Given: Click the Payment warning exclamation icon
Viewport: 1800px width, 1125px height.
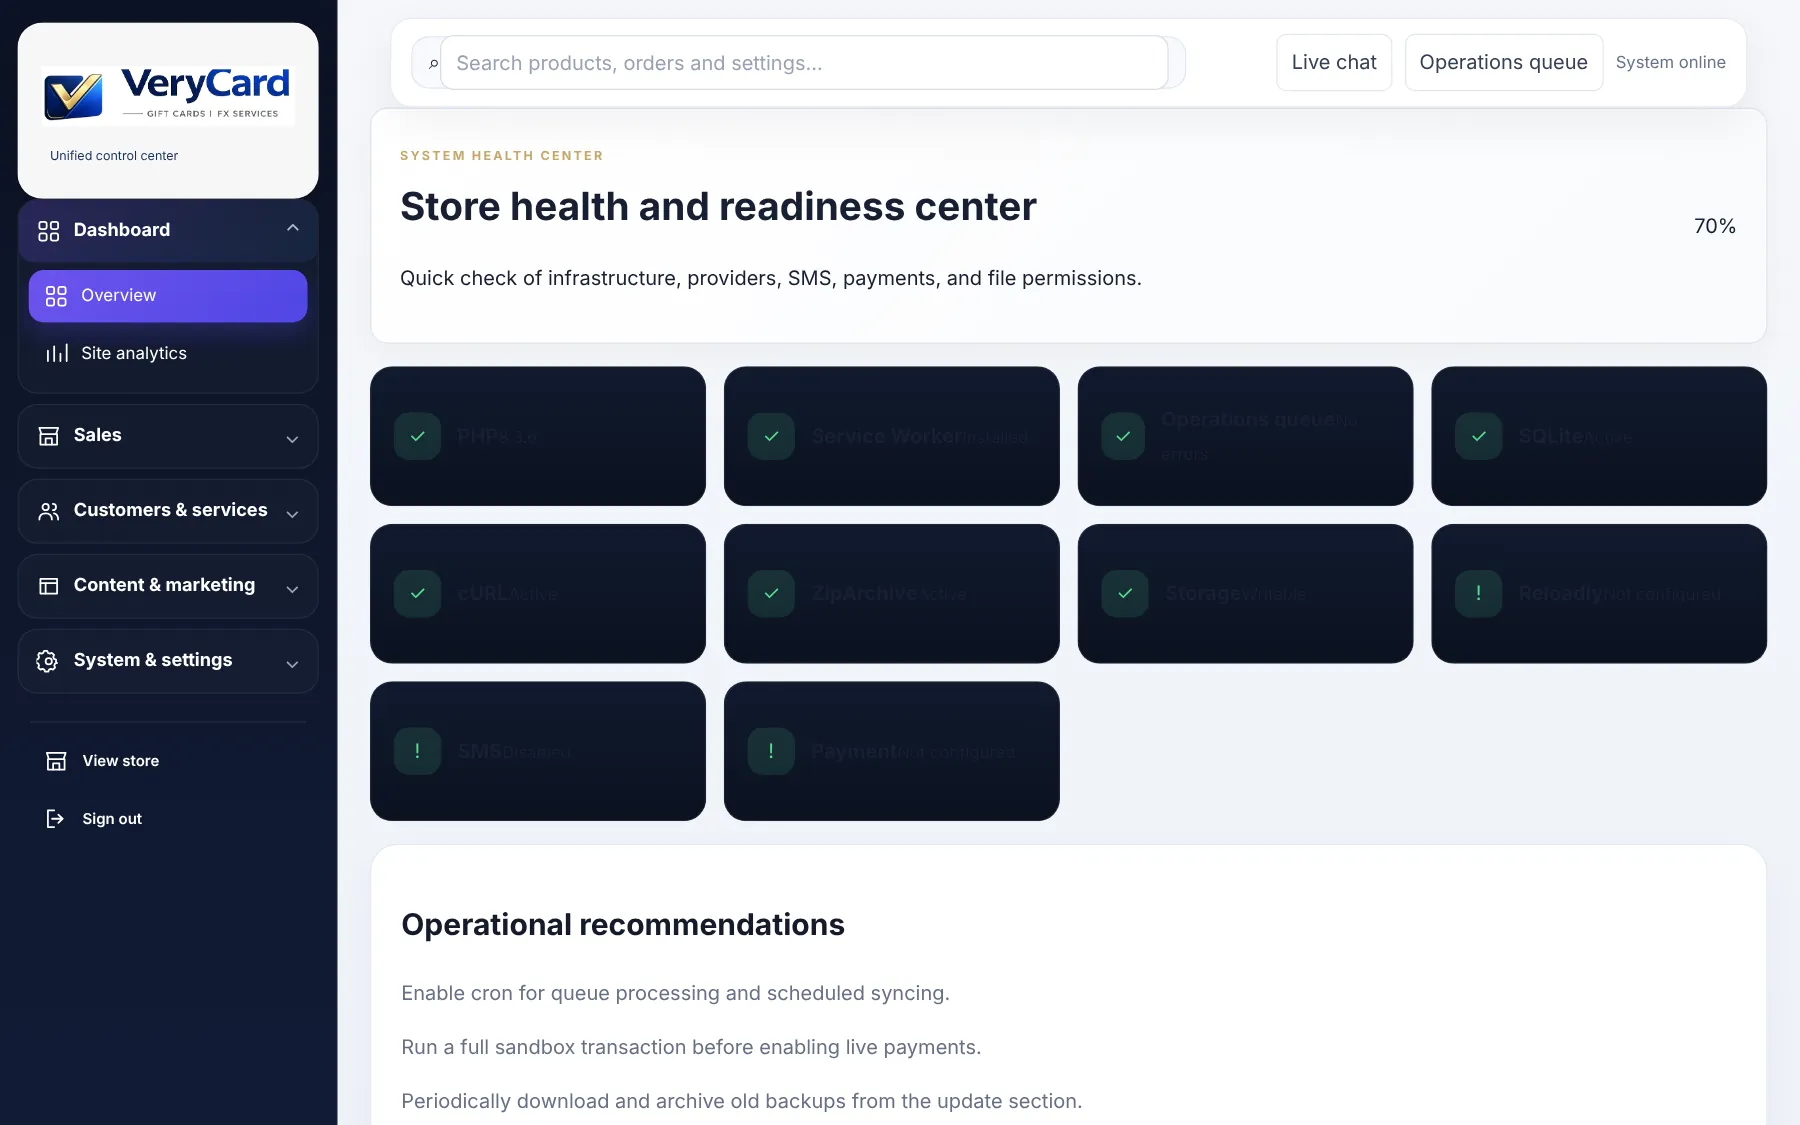Looking at the screenshot, I should (771, 751).
